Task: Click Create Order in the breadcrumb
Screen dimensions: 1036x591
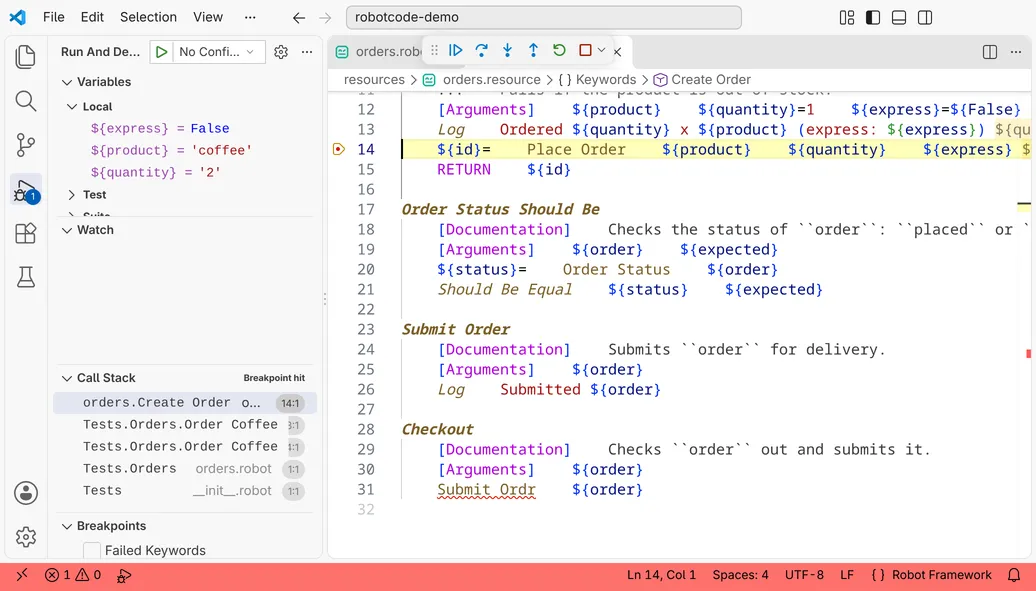Action: 711,80
